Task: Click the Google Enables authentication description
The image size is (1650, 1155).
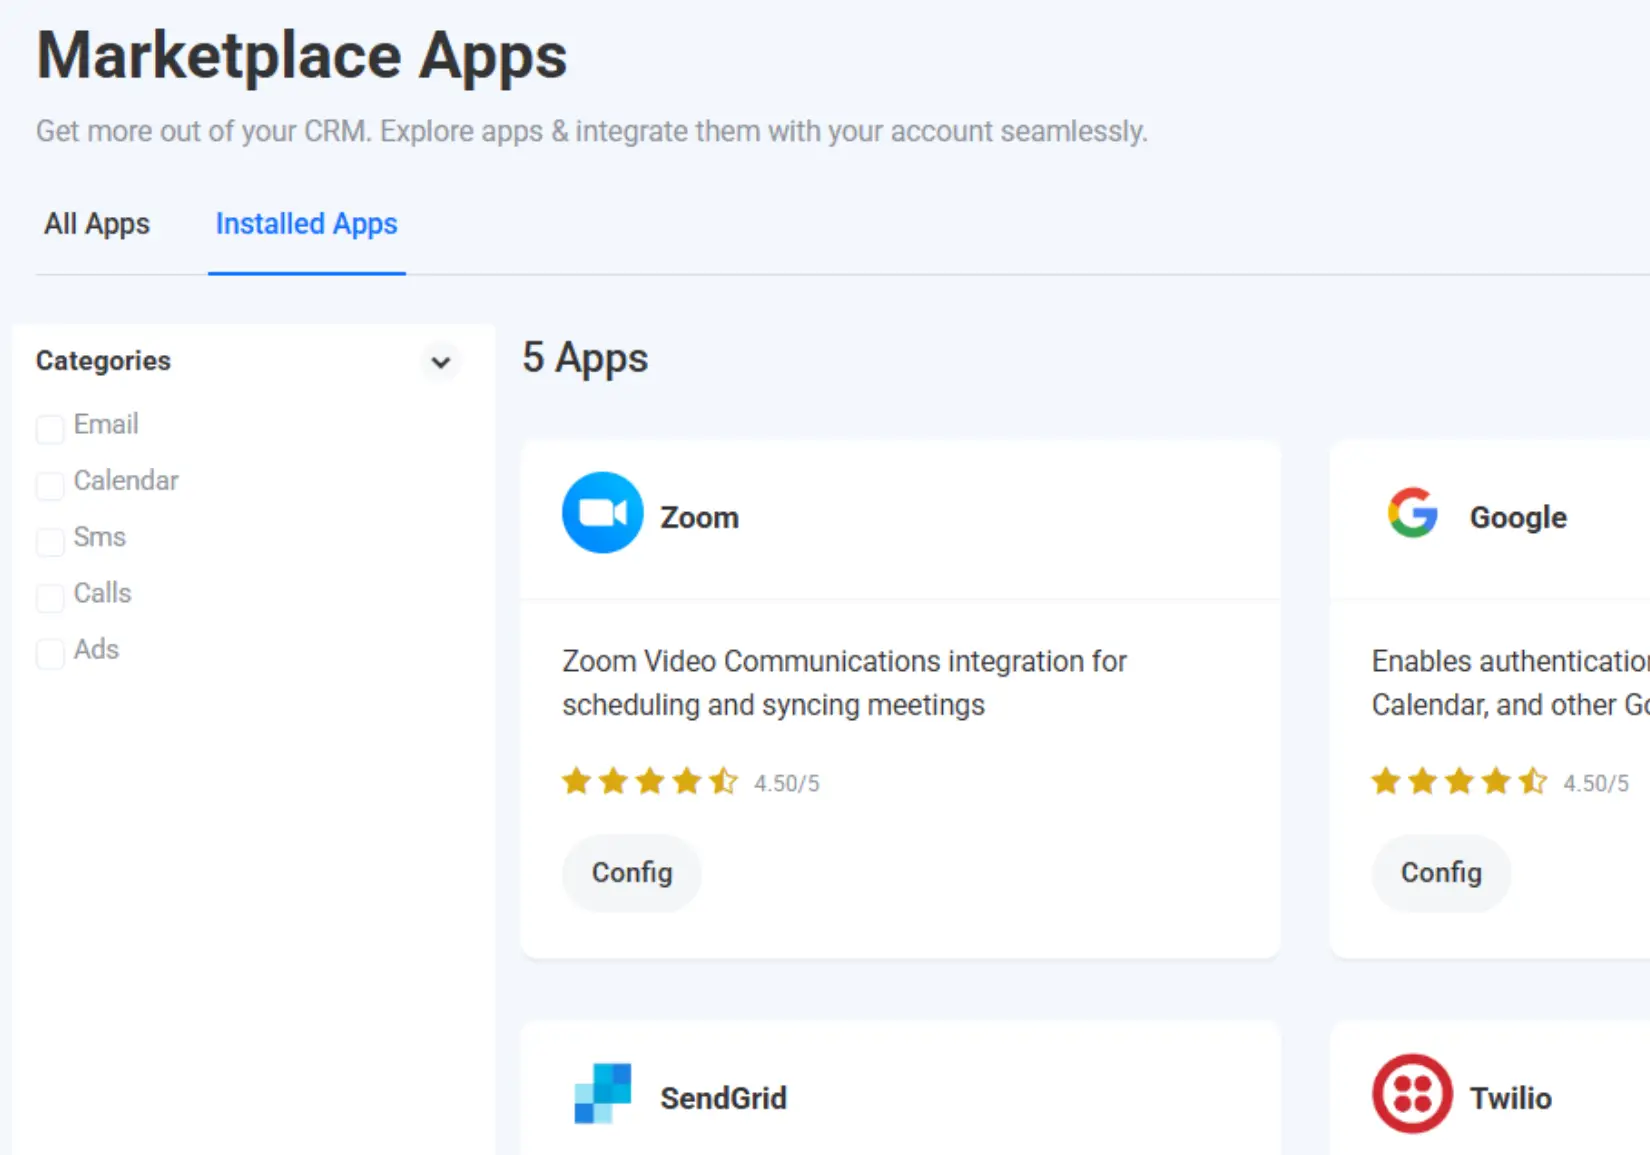Action: tap(1511, 683)
